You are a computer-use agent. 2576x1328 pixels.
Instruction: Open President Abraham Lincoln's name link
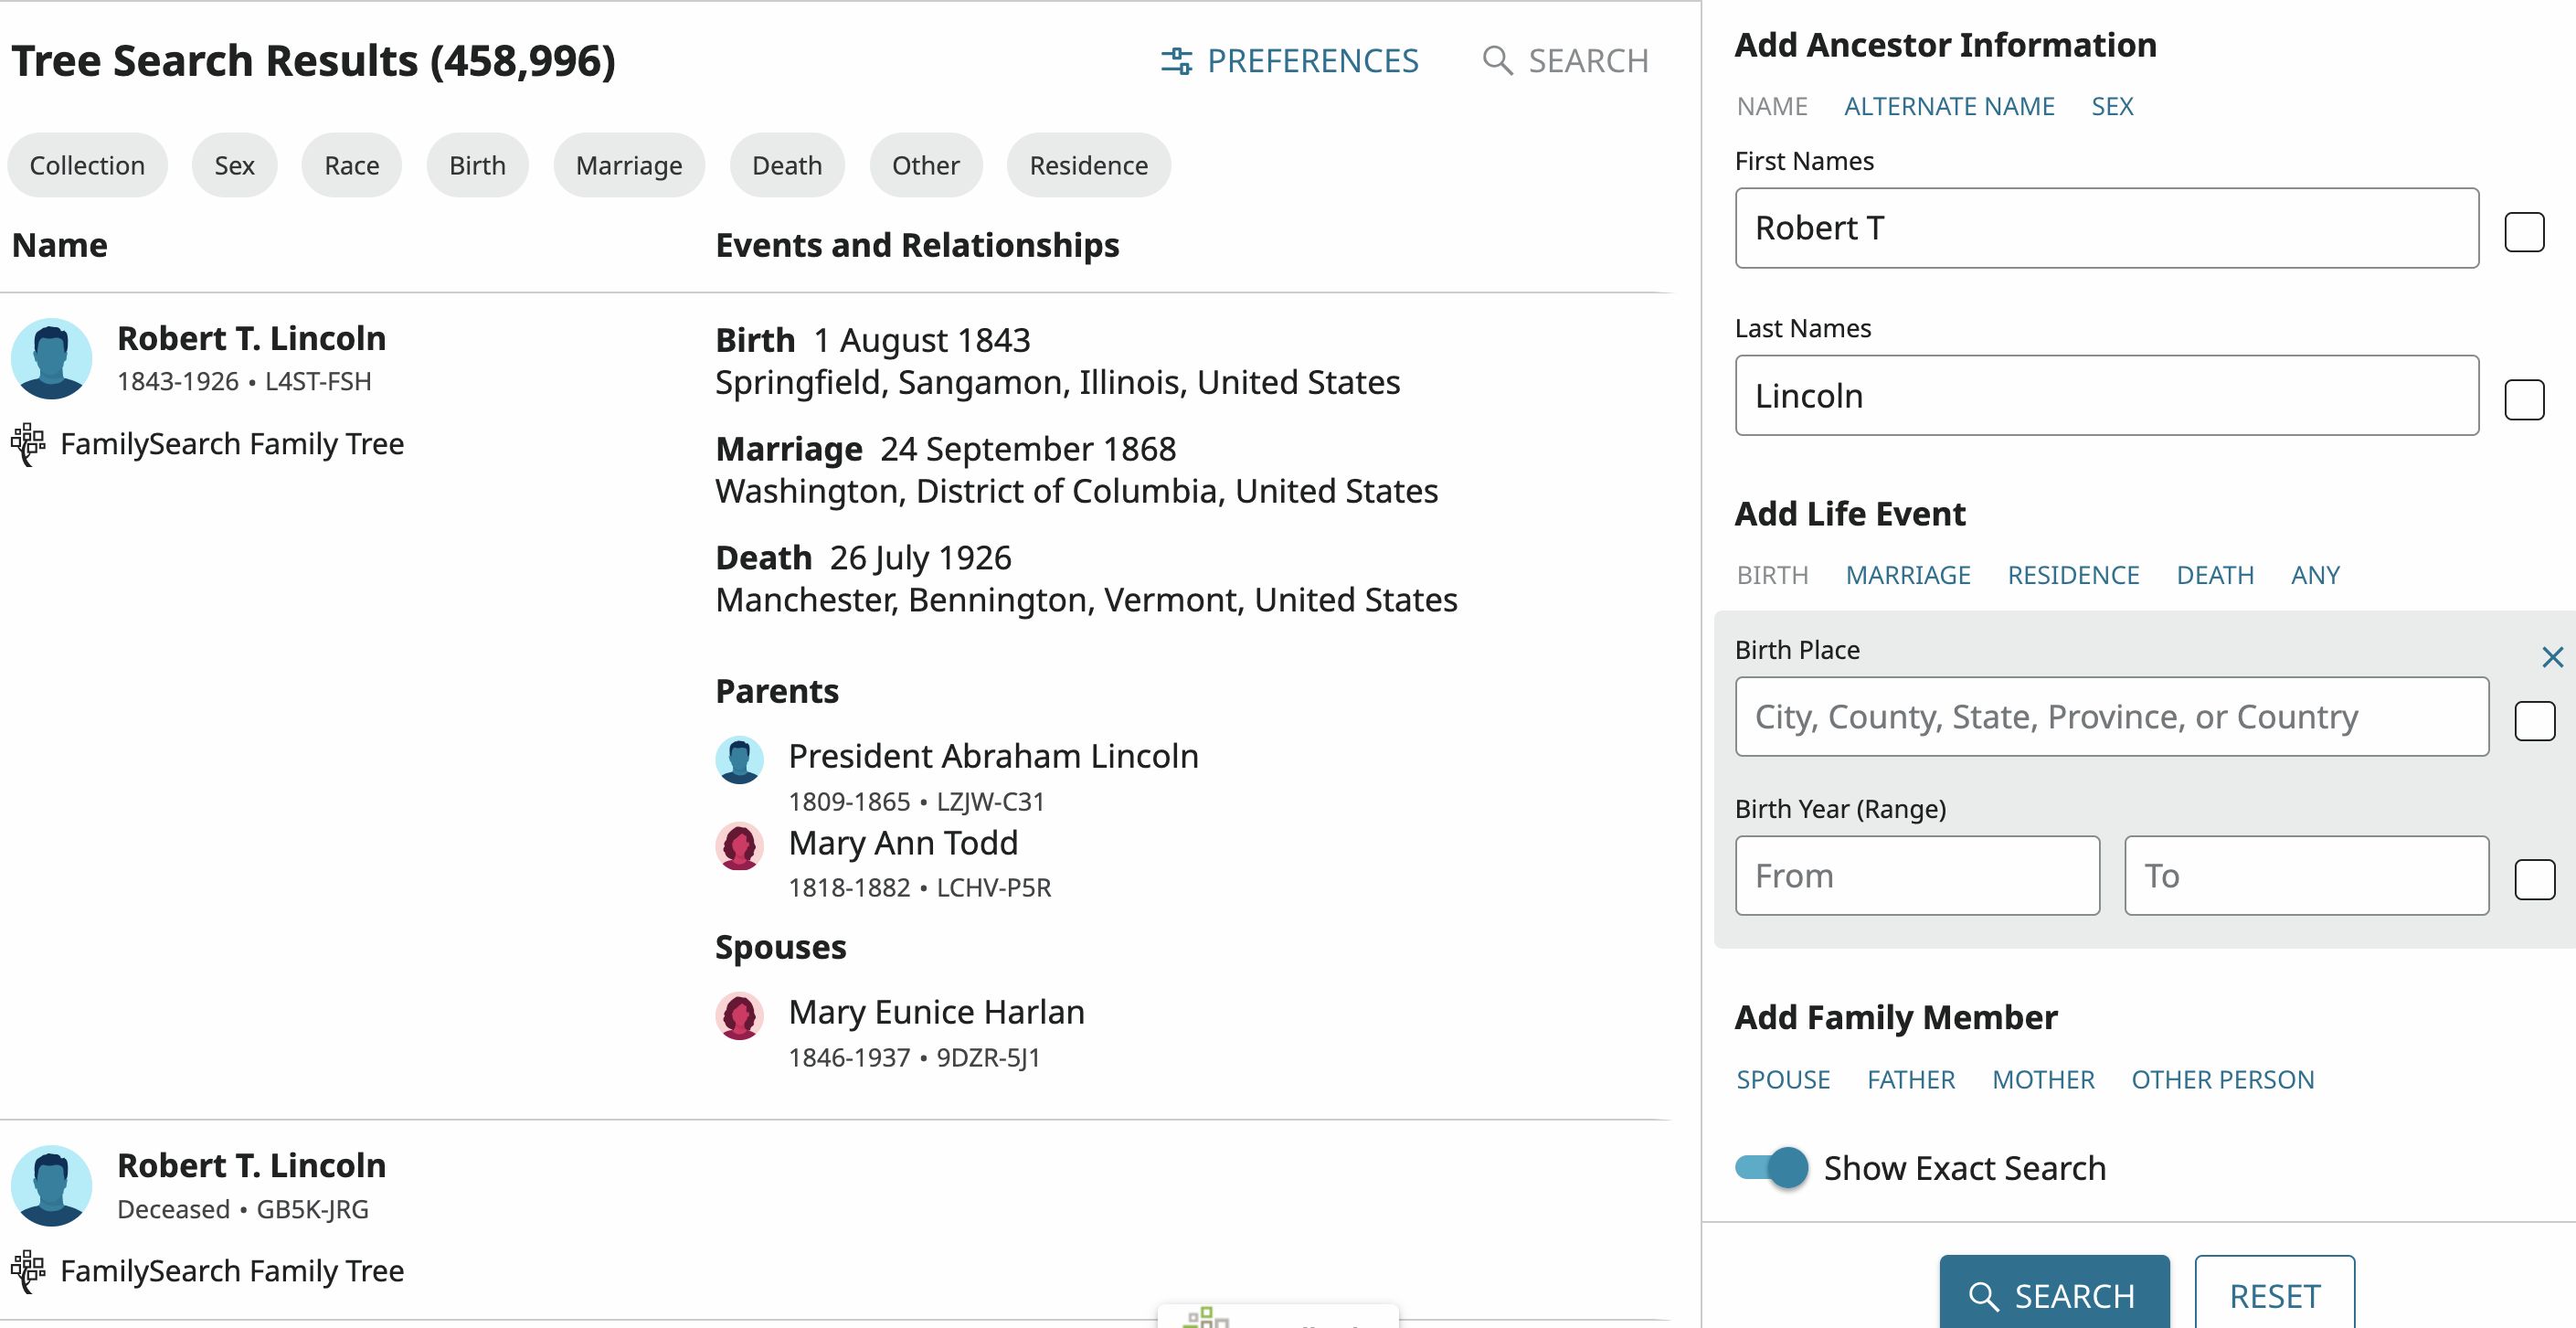(x=993, y=756)
